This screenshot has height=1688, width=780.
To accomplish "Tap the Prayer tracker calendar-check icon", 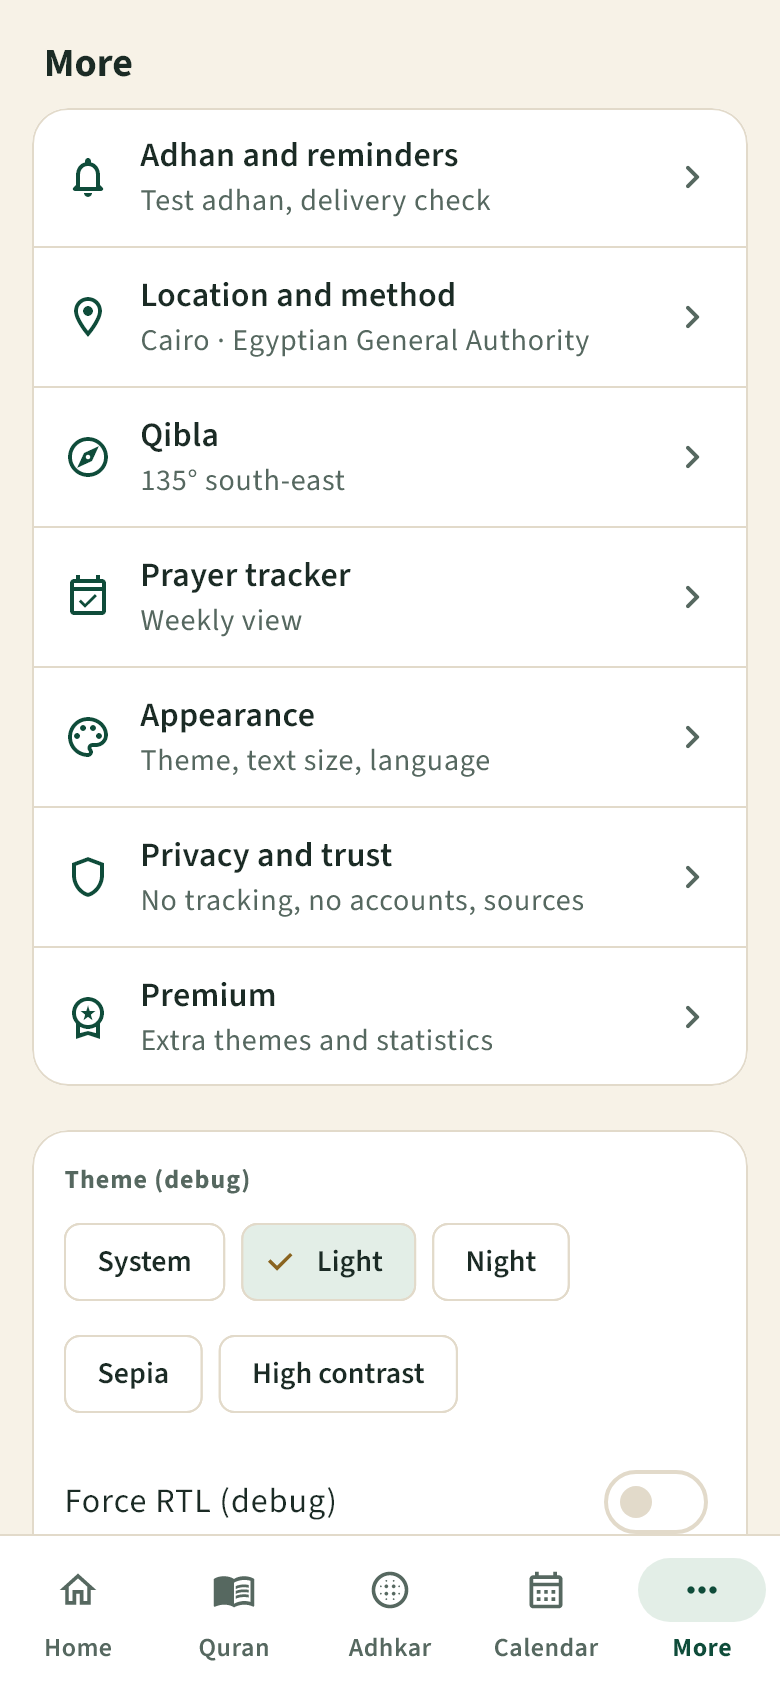I will (x=88, y=596).
